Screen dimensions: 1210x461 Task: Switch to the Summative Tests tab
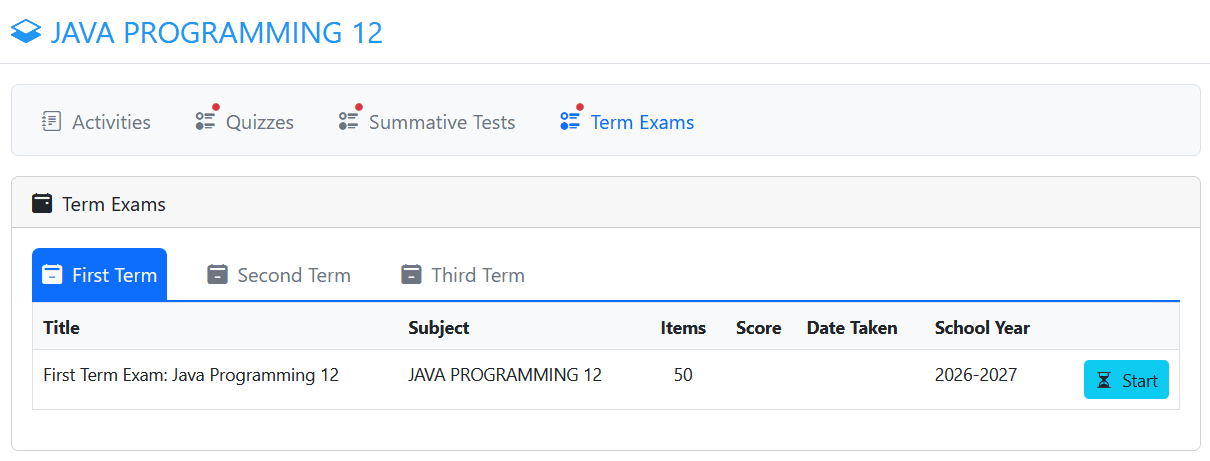click(427, 122)
